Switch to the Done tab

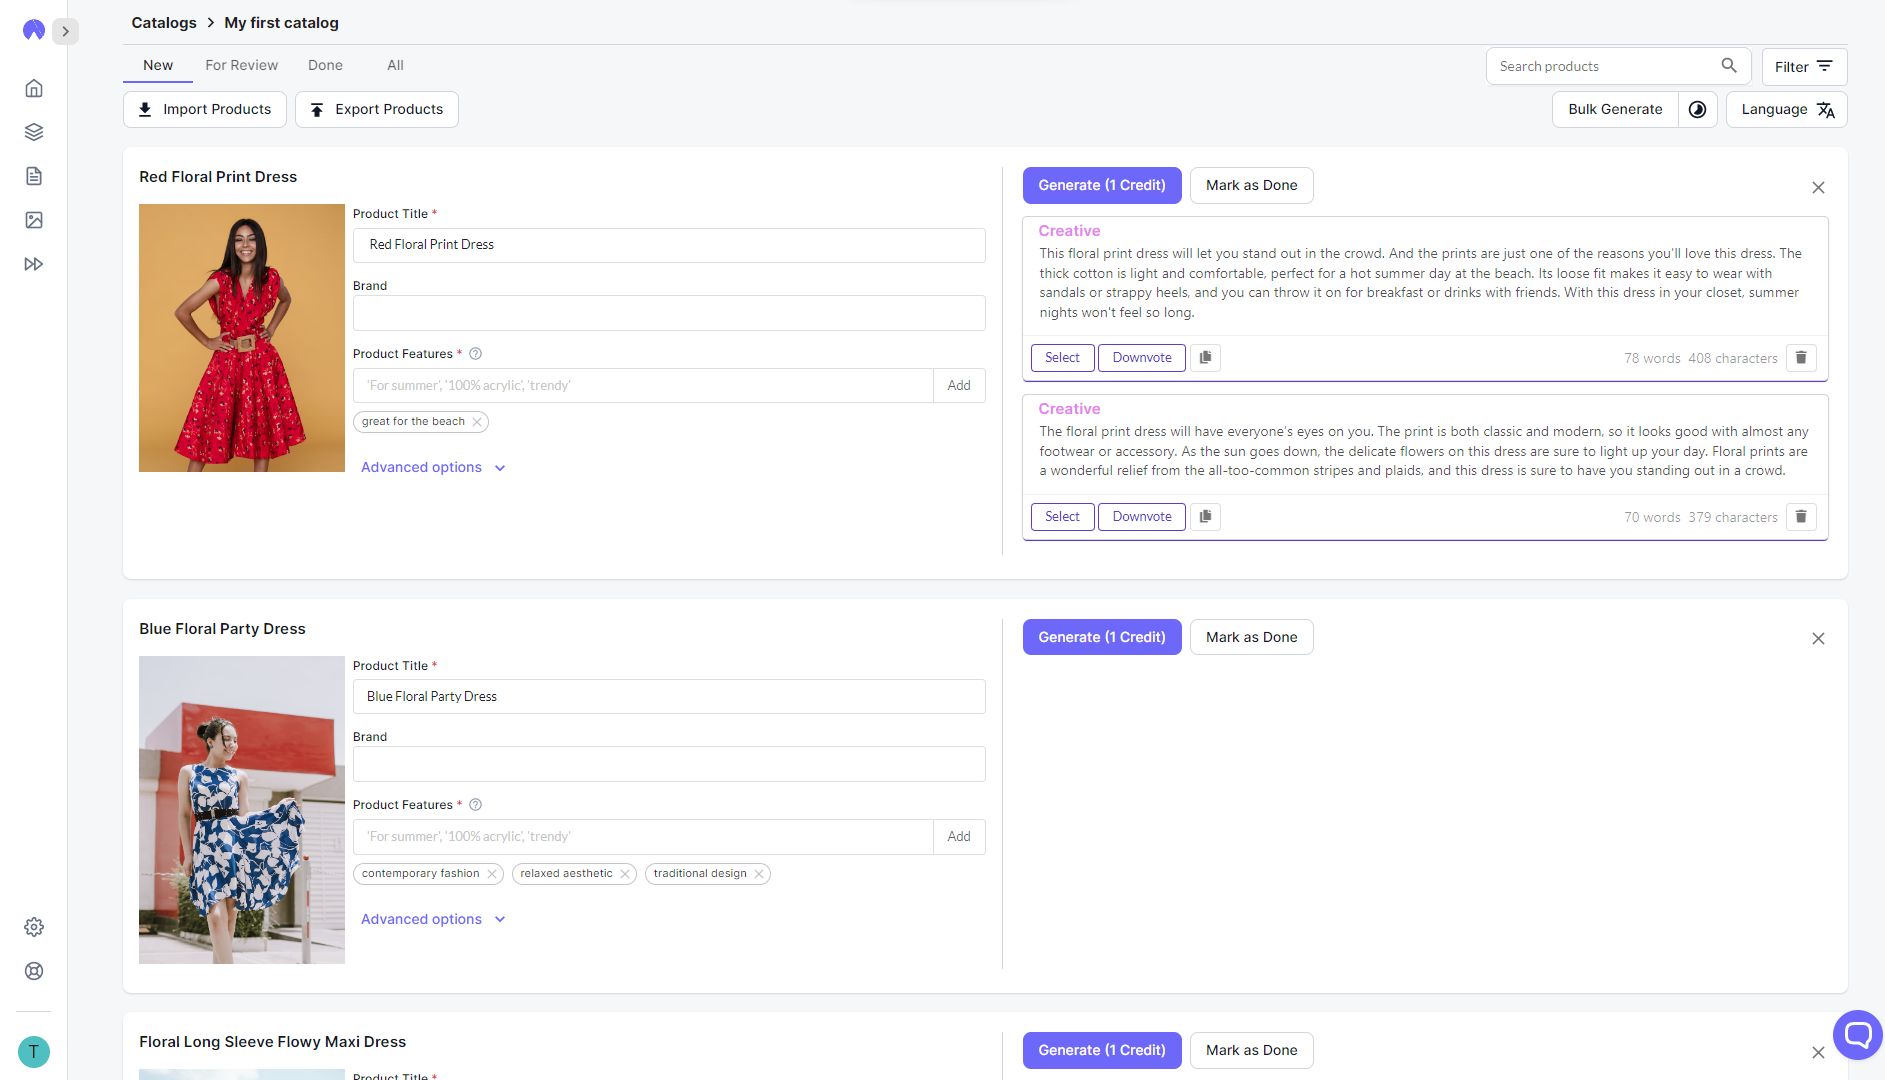click(325, 65)
